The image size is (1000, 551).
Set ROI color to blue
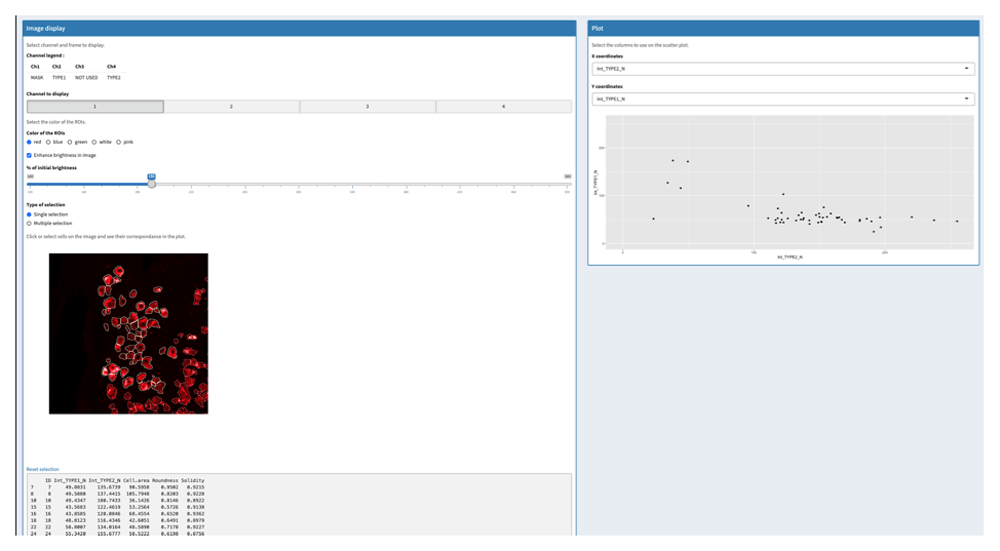point(49,142)
